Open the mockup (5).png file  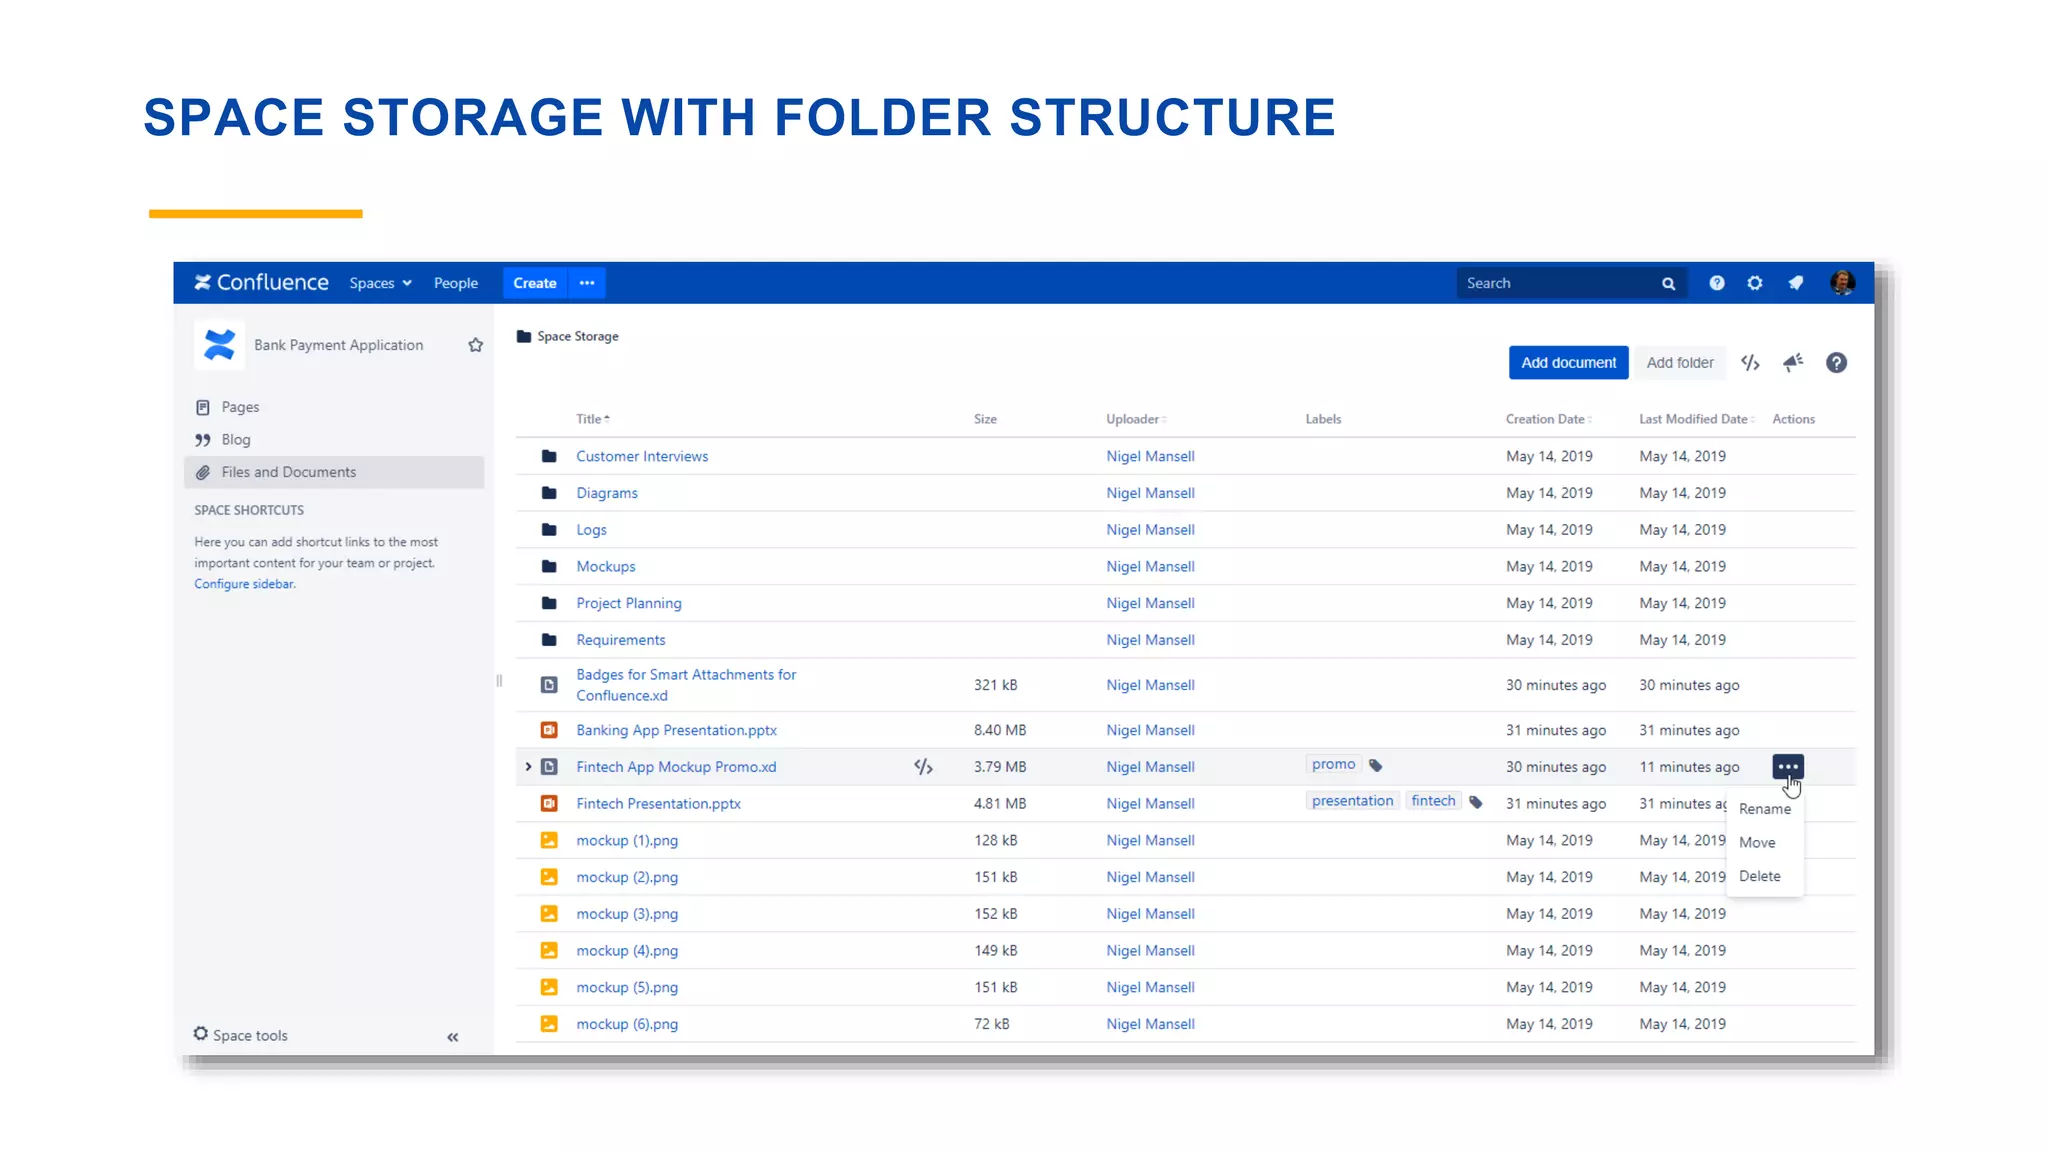tap(627, 987)
